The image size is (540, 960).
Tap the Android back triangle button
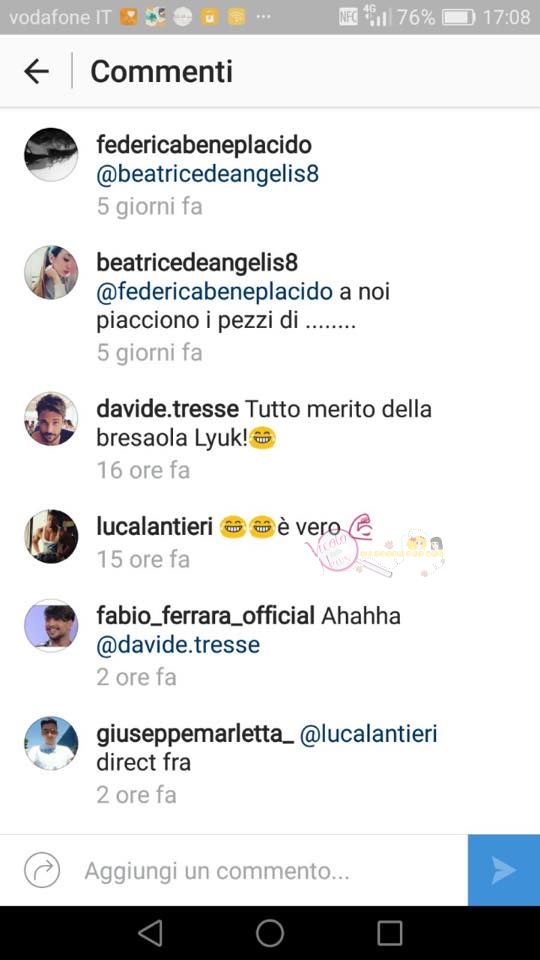pos(150,933)
